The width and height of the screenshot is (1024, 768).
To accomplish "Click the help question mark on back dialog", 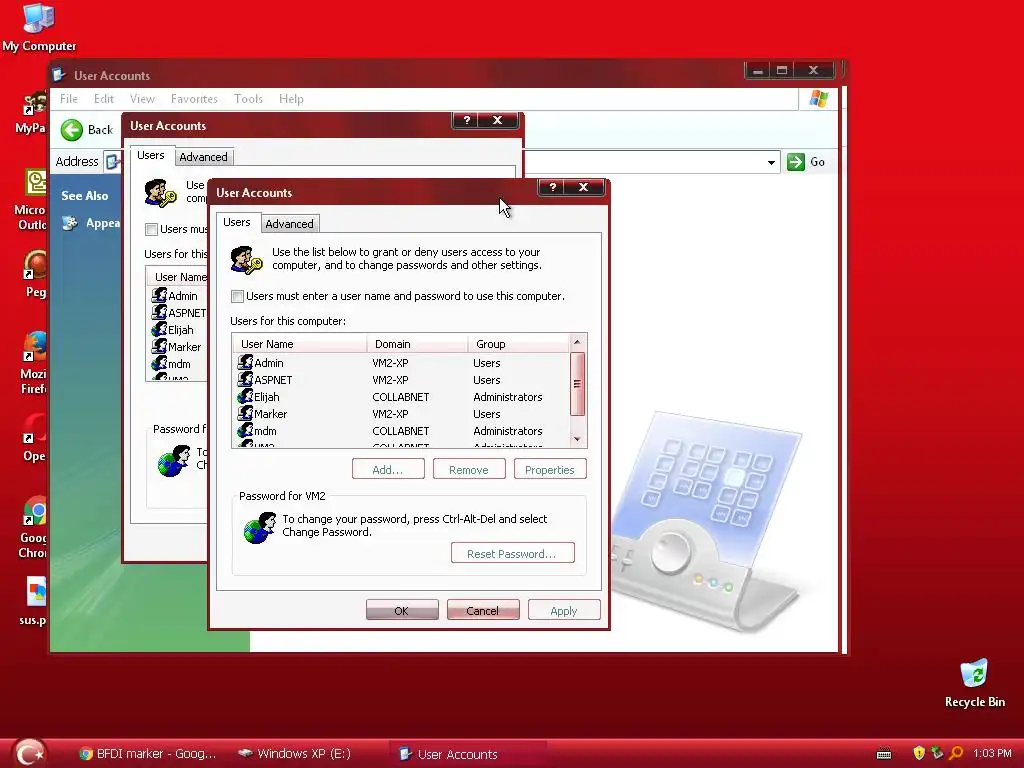I will point(466,120).
